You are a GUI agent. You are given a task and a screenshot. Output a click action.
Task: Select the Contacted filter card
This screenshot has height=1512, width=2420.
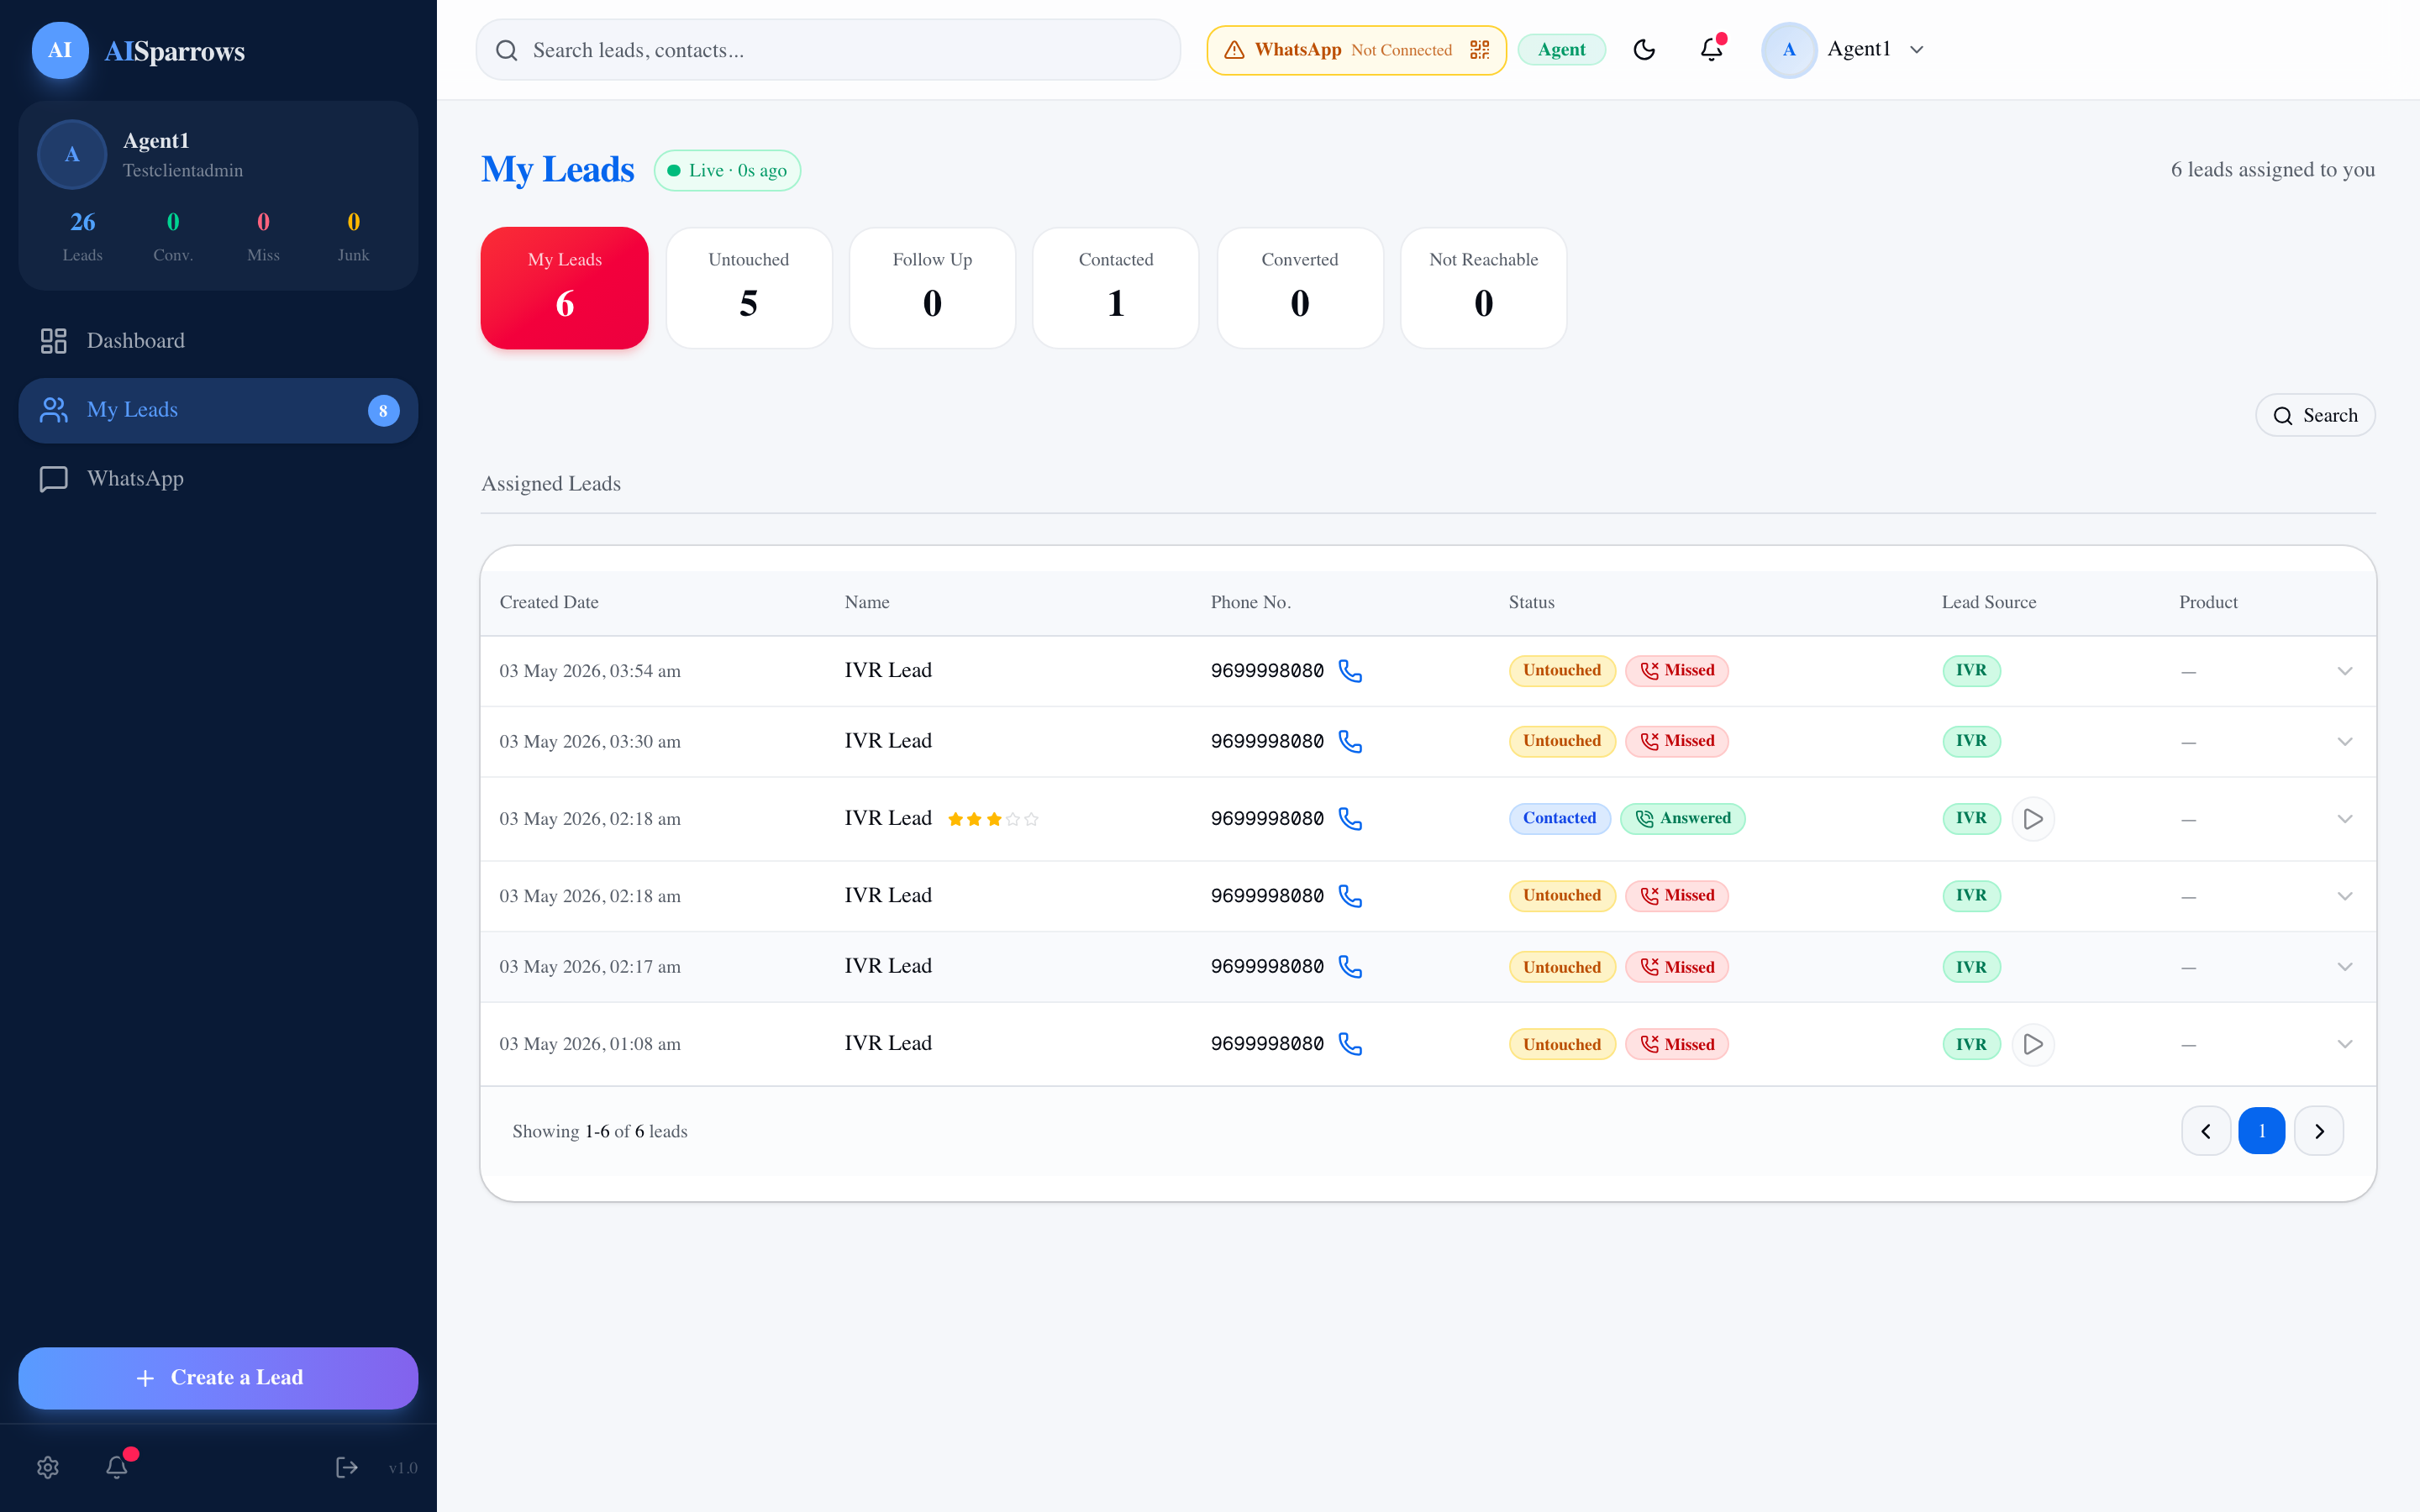tap(1115, 287)
